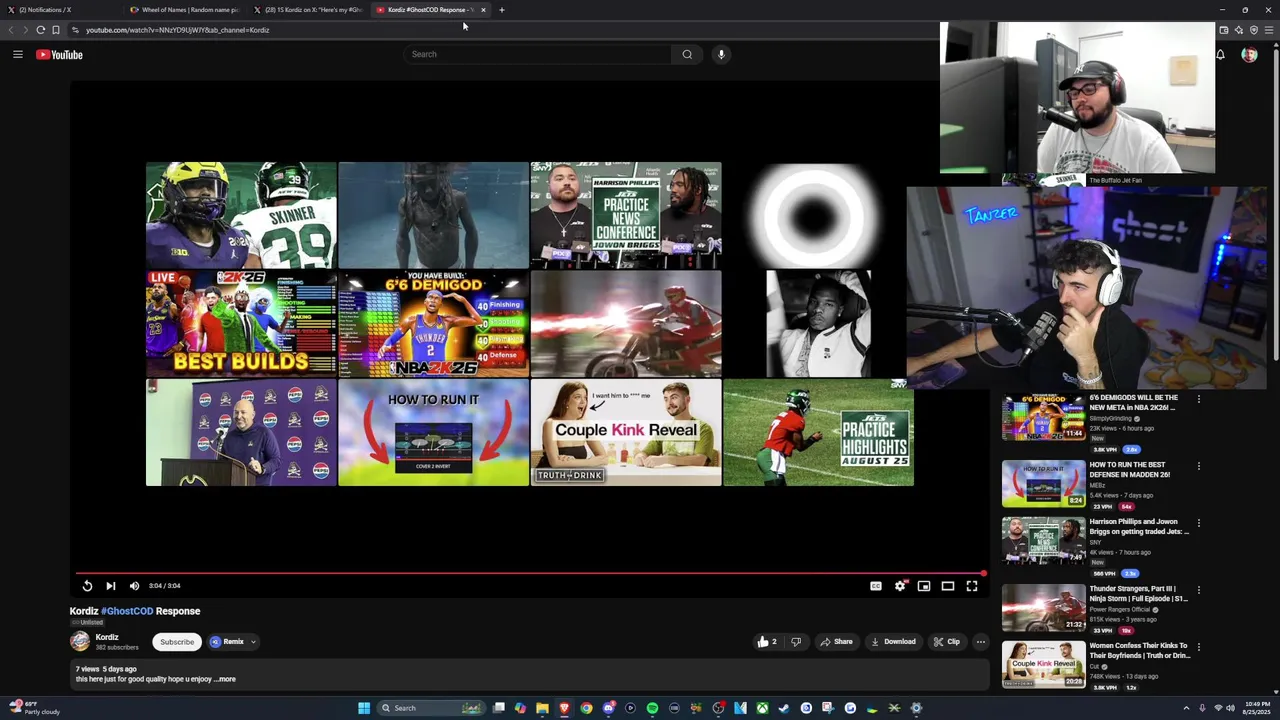This screenshot has width=1280, height=720.
Task: Open more actions ellipsis under the video
Action: (x=981, y=642)
